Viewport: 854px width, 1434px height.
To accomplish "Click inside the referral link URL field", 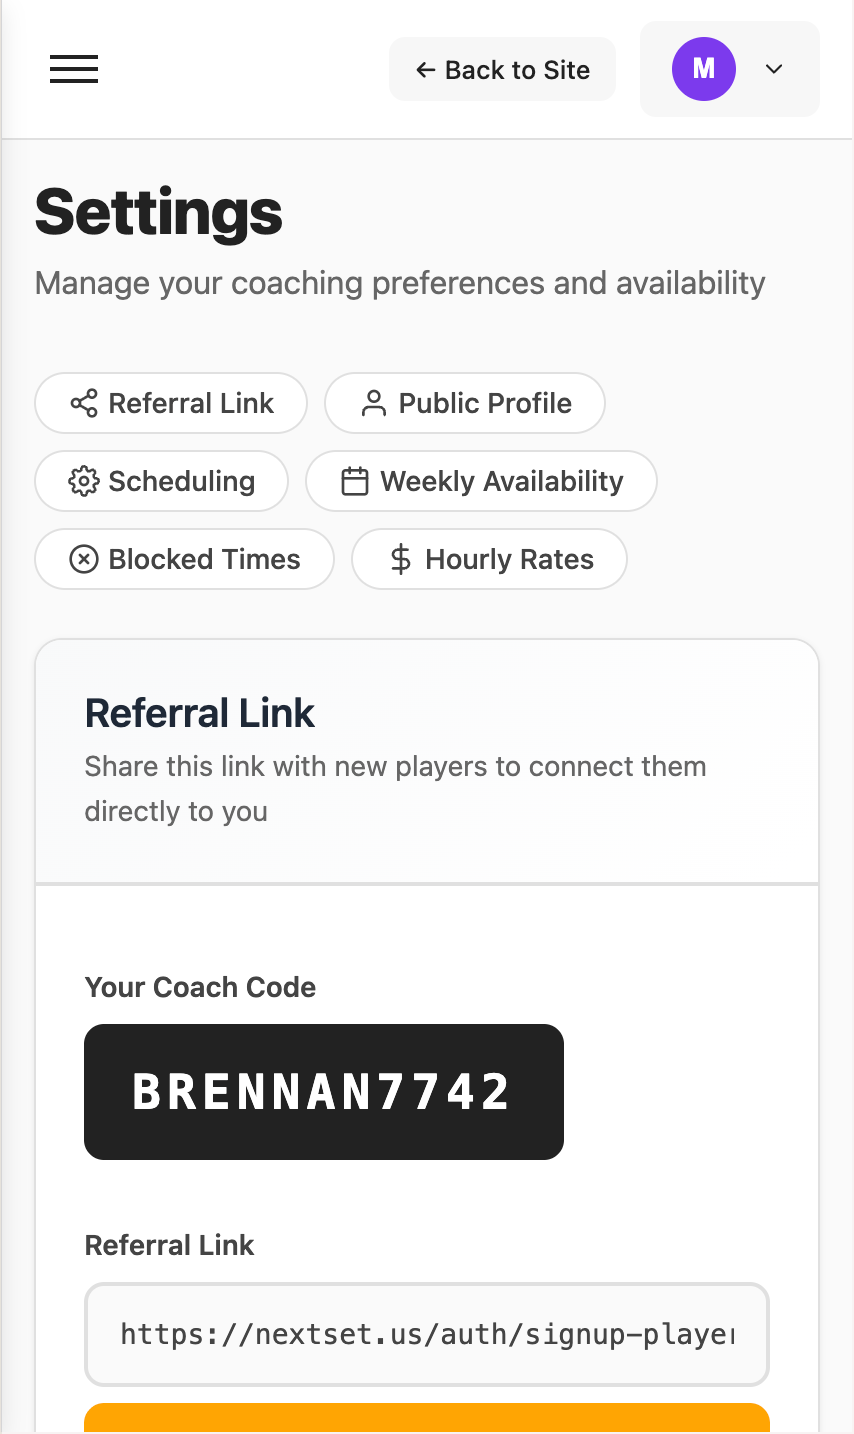I will coord(427,1334).
